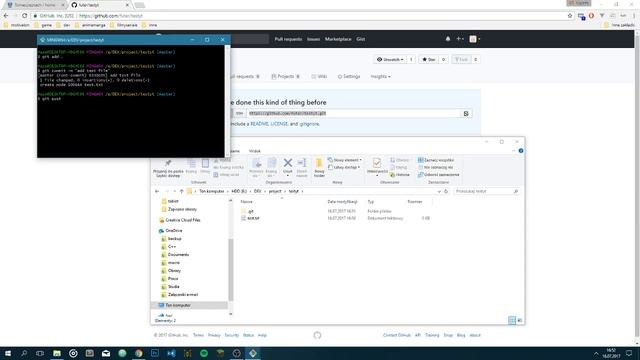Open the repository Settings tab

[x=349, y=76]
